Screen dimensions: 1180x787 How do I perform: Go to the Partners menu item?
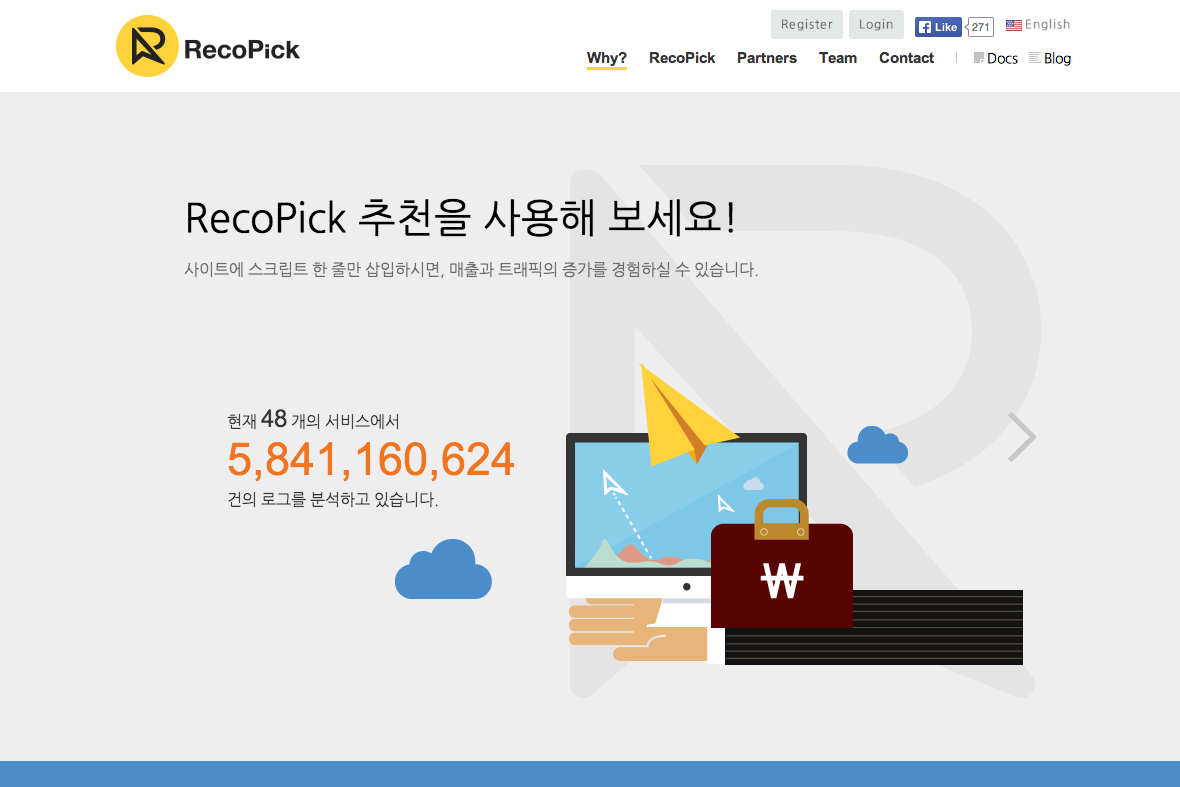767,58
